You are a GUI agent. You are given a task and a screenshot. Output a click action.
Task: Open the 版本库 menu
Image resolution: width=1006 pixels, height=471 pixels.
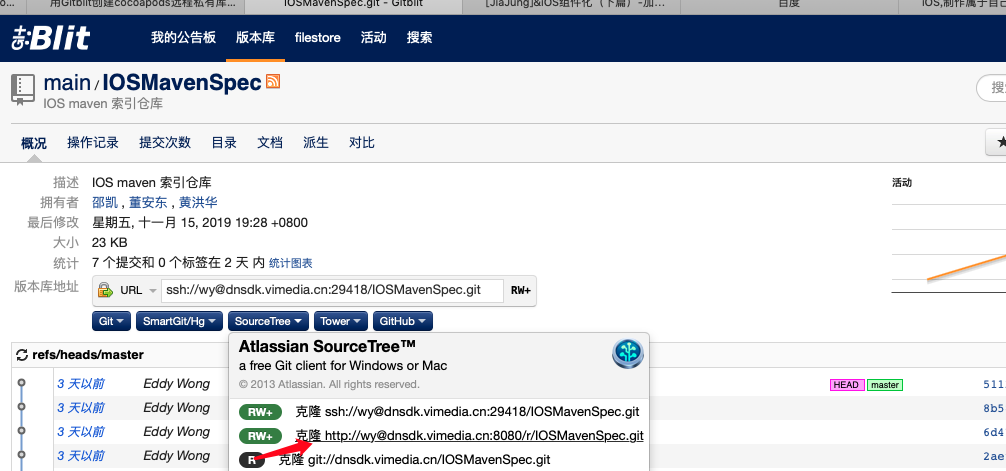[255, 37]
